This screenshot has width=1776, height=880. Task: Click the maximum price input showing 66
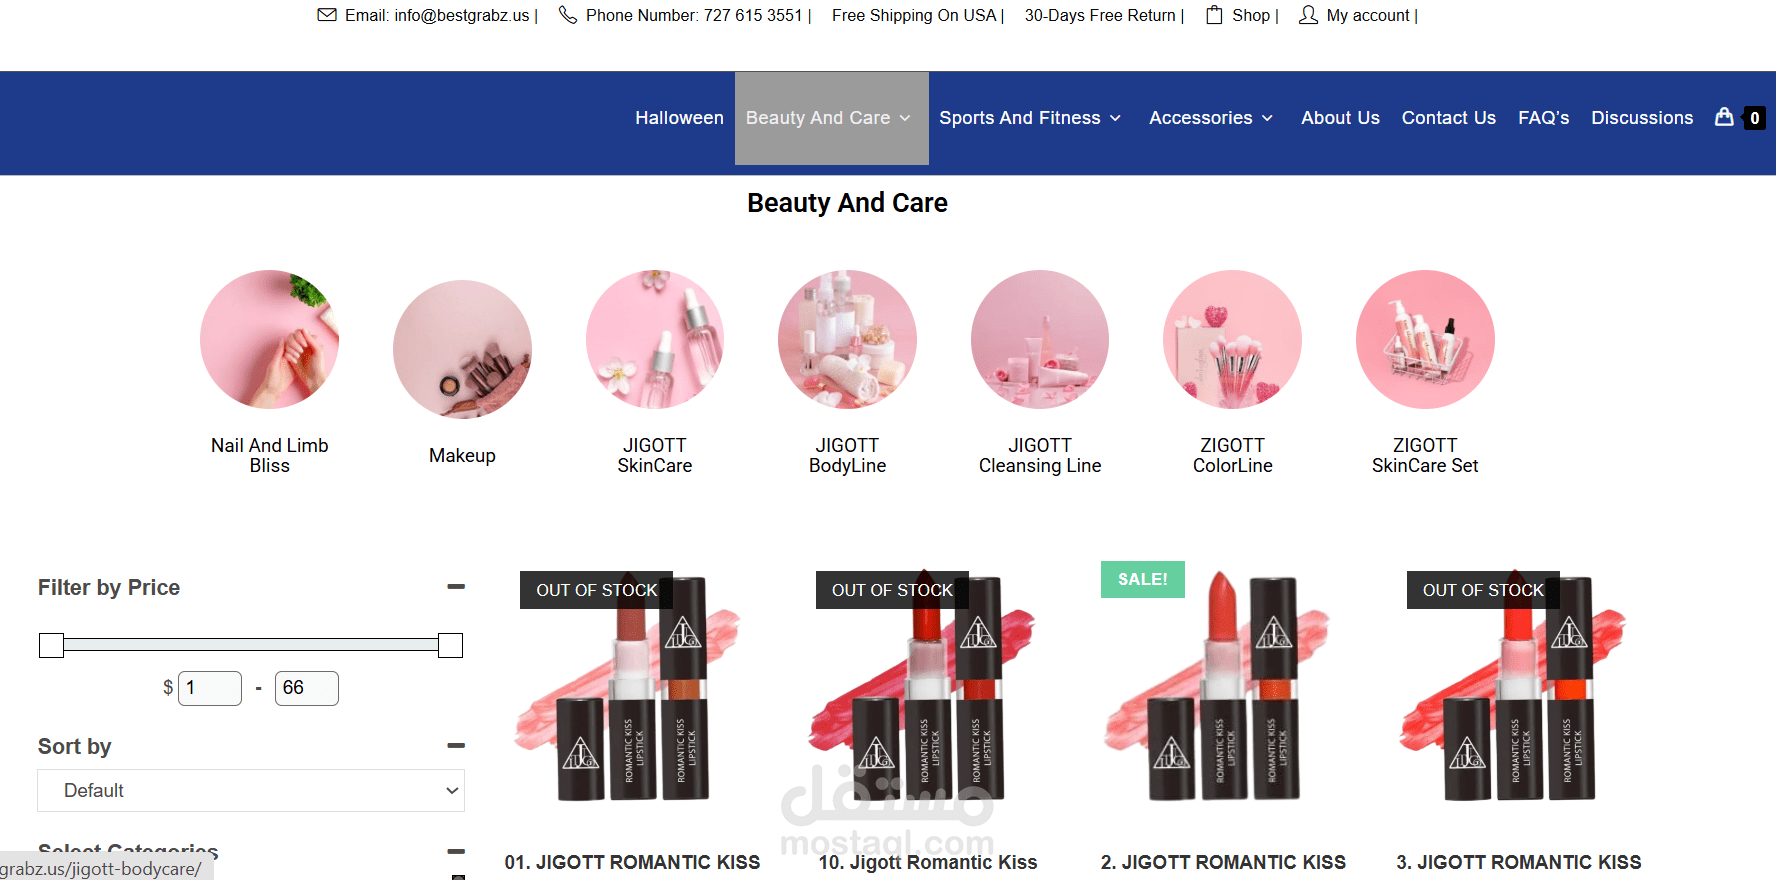click(x=307, y=688)
